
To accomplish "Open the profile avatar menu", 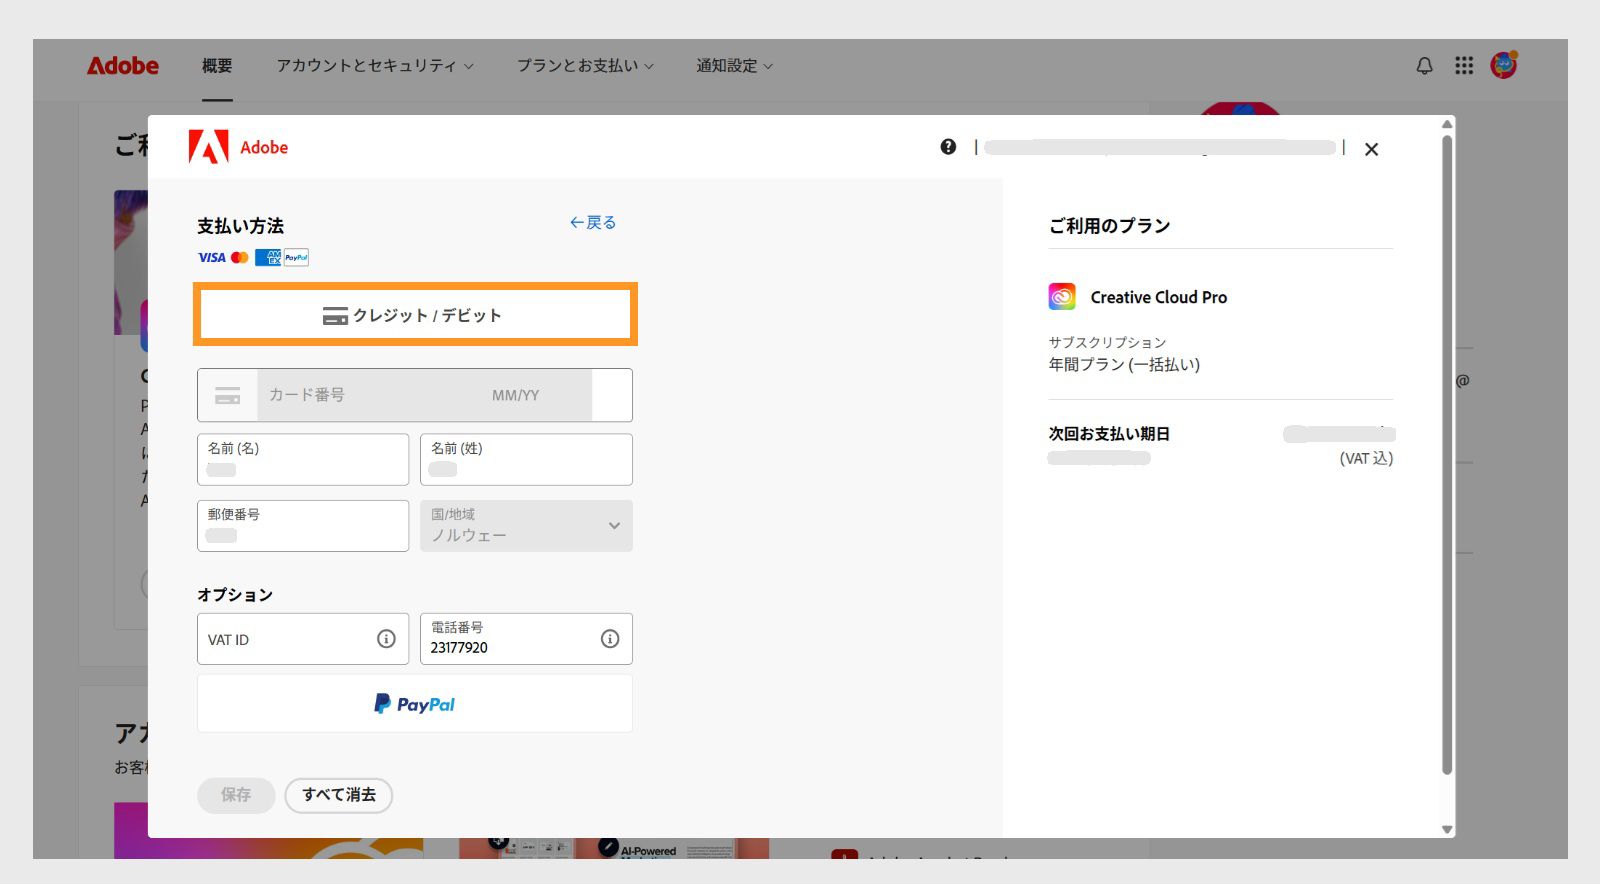I will pos(1504,65).
